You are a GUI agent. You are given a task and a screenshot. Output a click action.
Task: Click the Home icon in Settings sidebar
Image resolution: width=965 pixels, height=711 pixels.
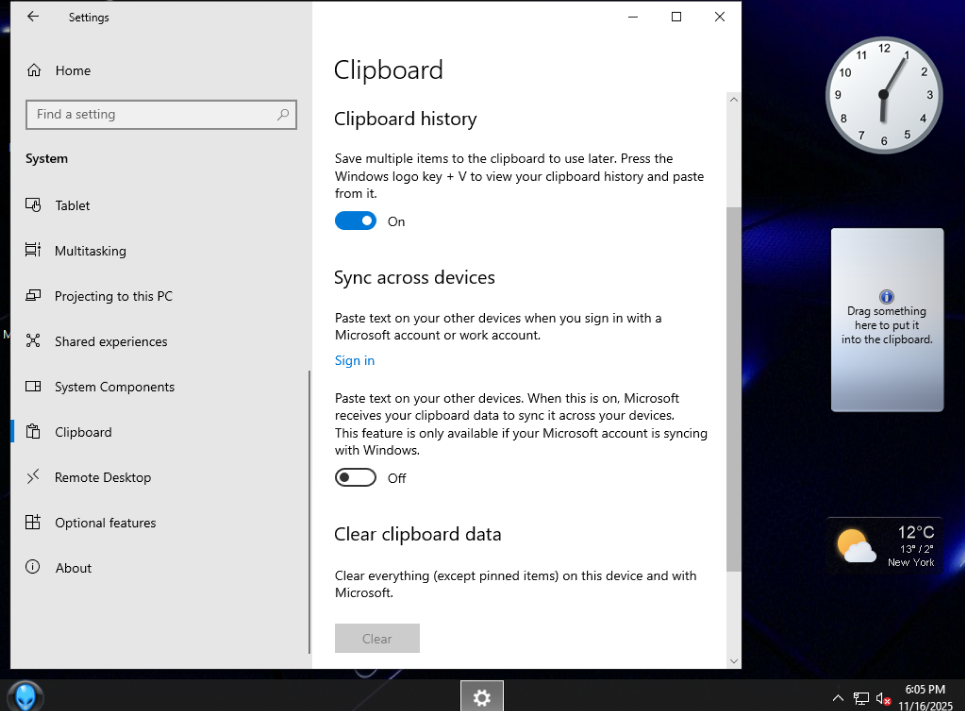[x=34, y=71]
